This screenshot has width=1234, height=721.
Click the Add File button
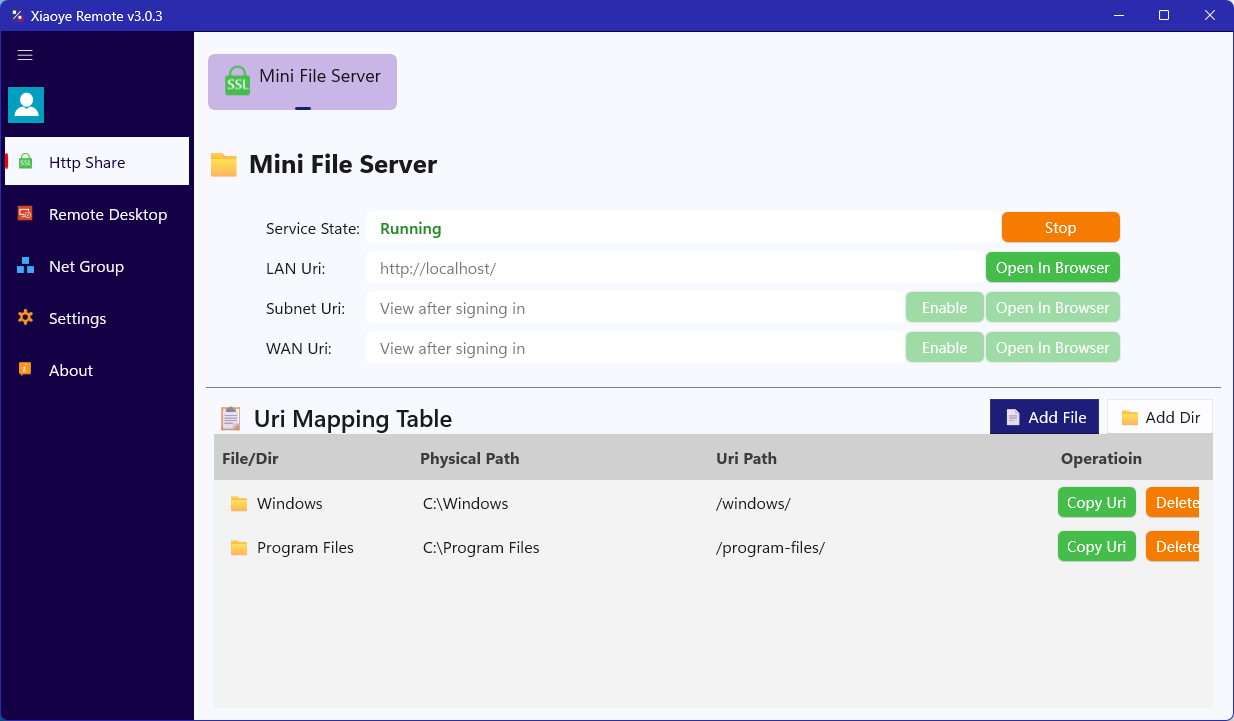tap(1044, 417)
